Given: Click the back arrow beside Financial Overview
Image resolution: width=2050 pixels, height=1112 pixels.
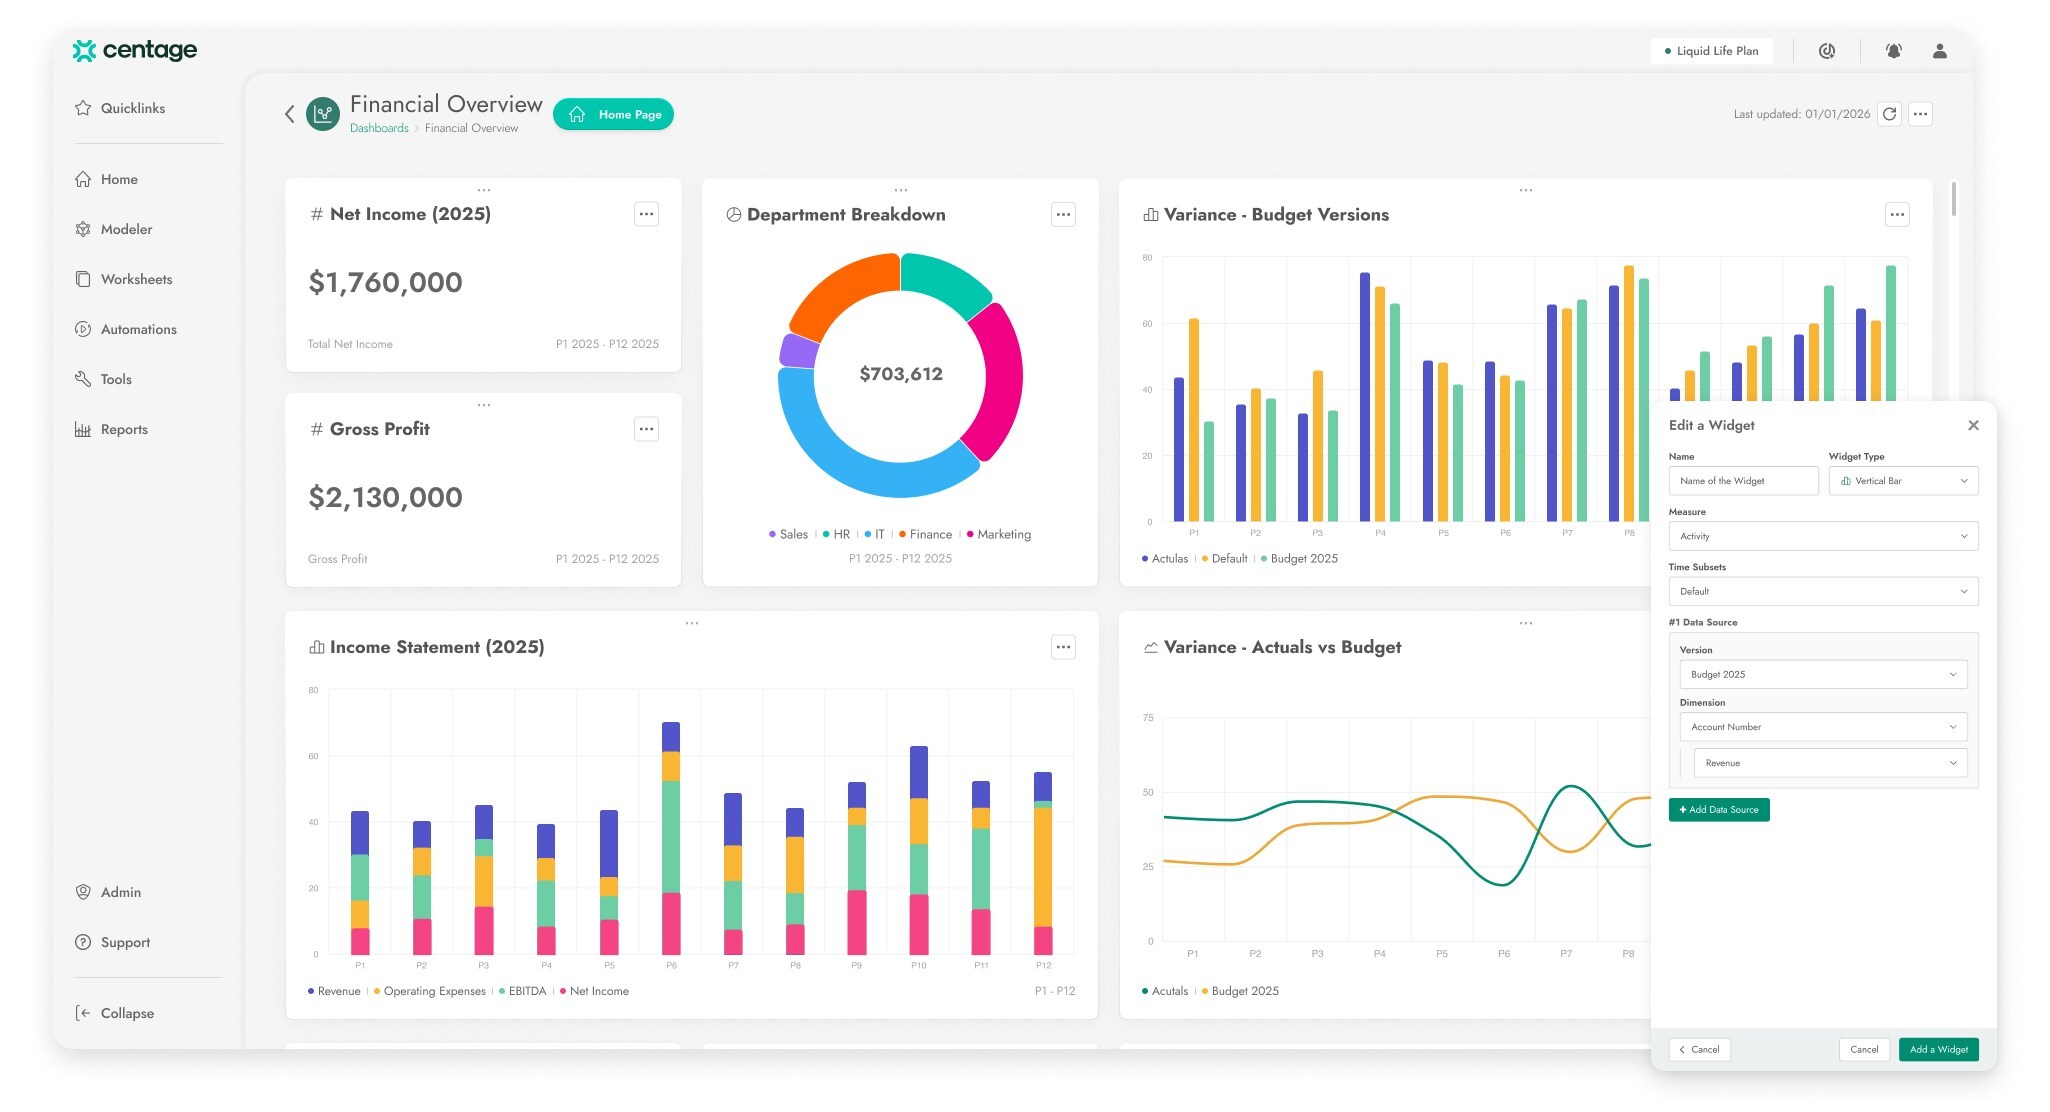Looking at the screenshot, I should (290, 114).
